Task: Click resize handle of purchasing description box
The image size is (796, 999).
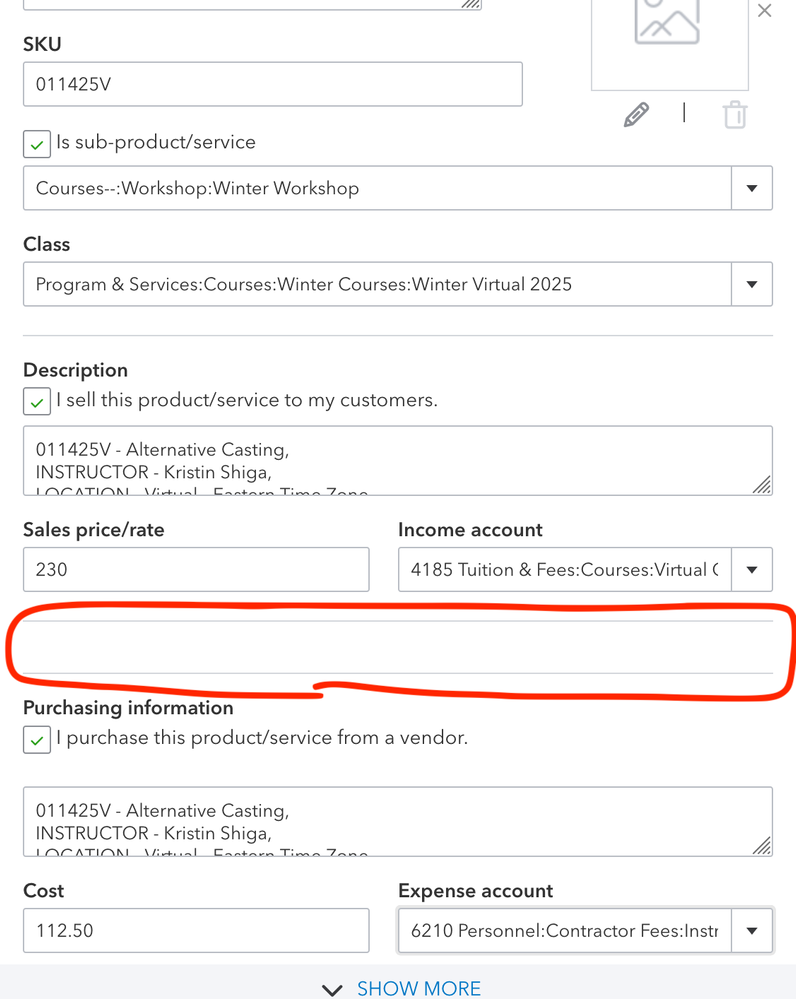Action: [762, 846]
